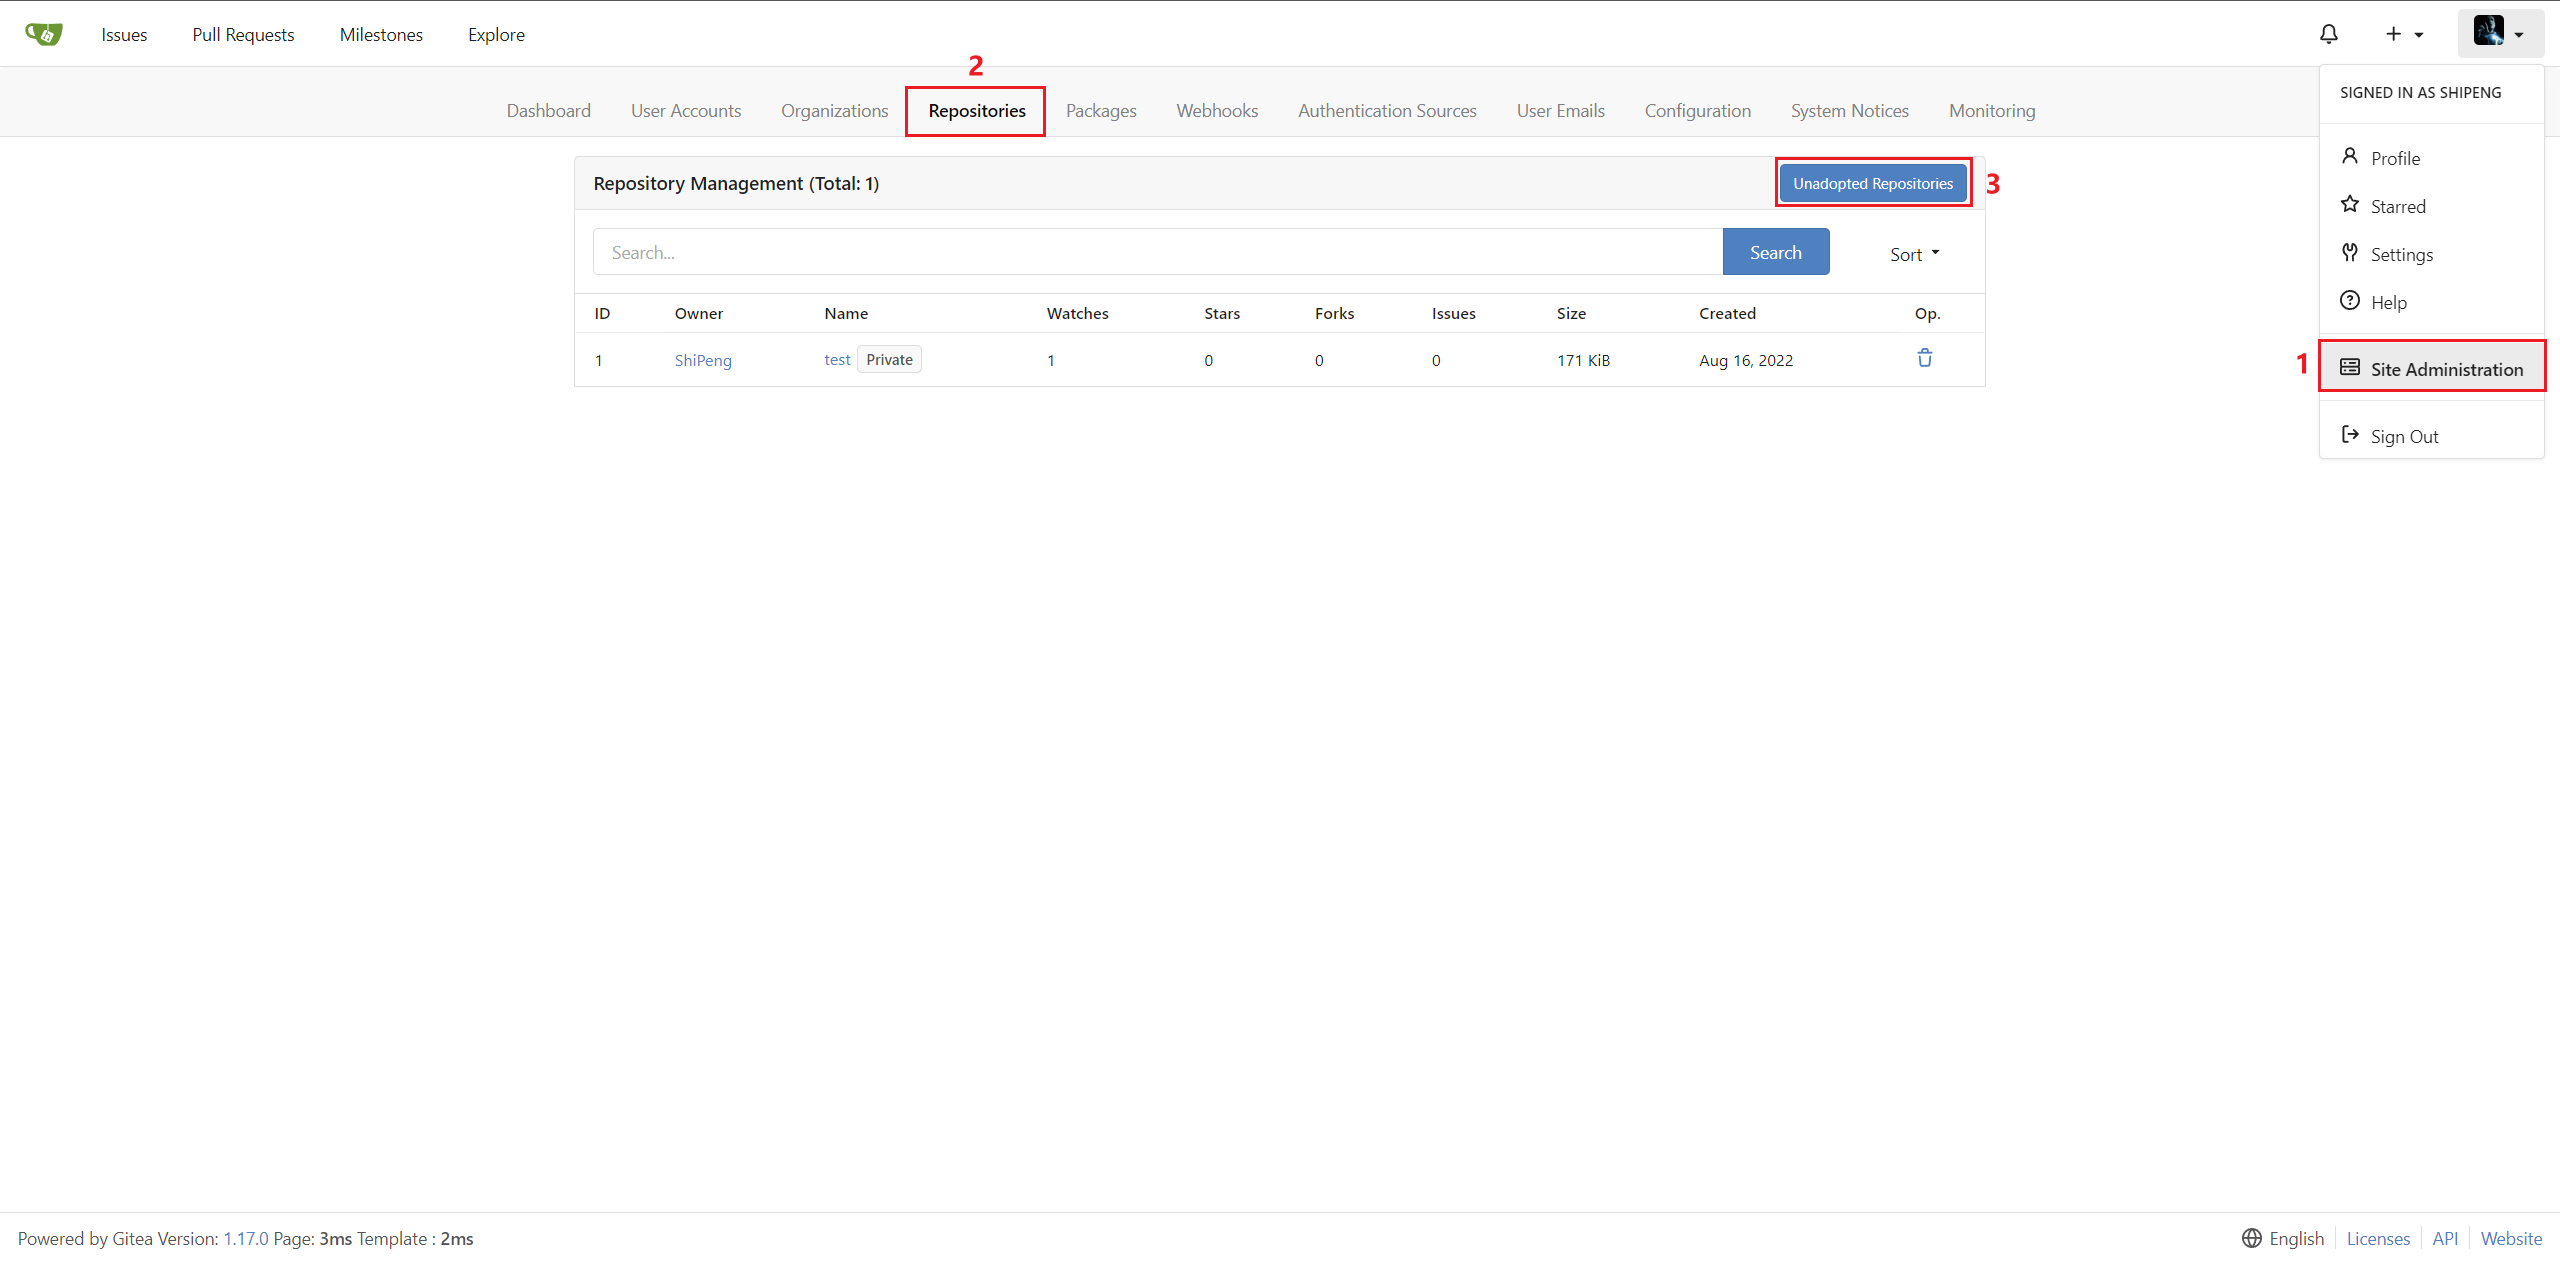2560x1262 pixels.
Task: Click the Gitea logo icon
Action: coord(44,34)
